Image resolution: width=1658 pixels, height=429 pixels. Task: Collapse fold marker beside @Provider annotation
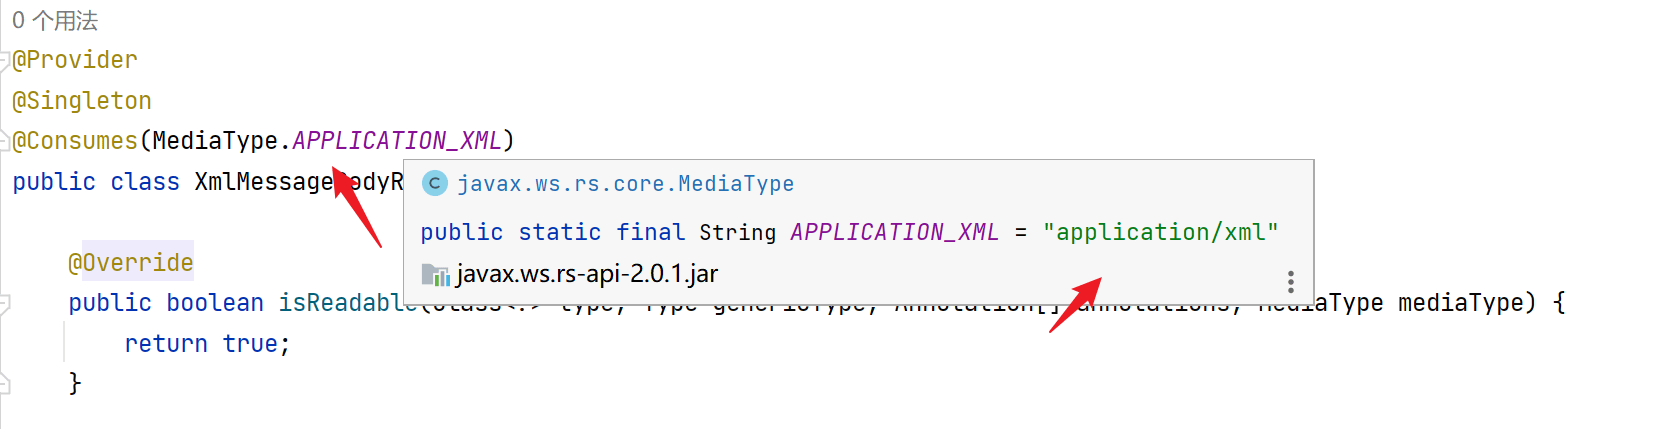pyautogui.click(x=5, y=61)
